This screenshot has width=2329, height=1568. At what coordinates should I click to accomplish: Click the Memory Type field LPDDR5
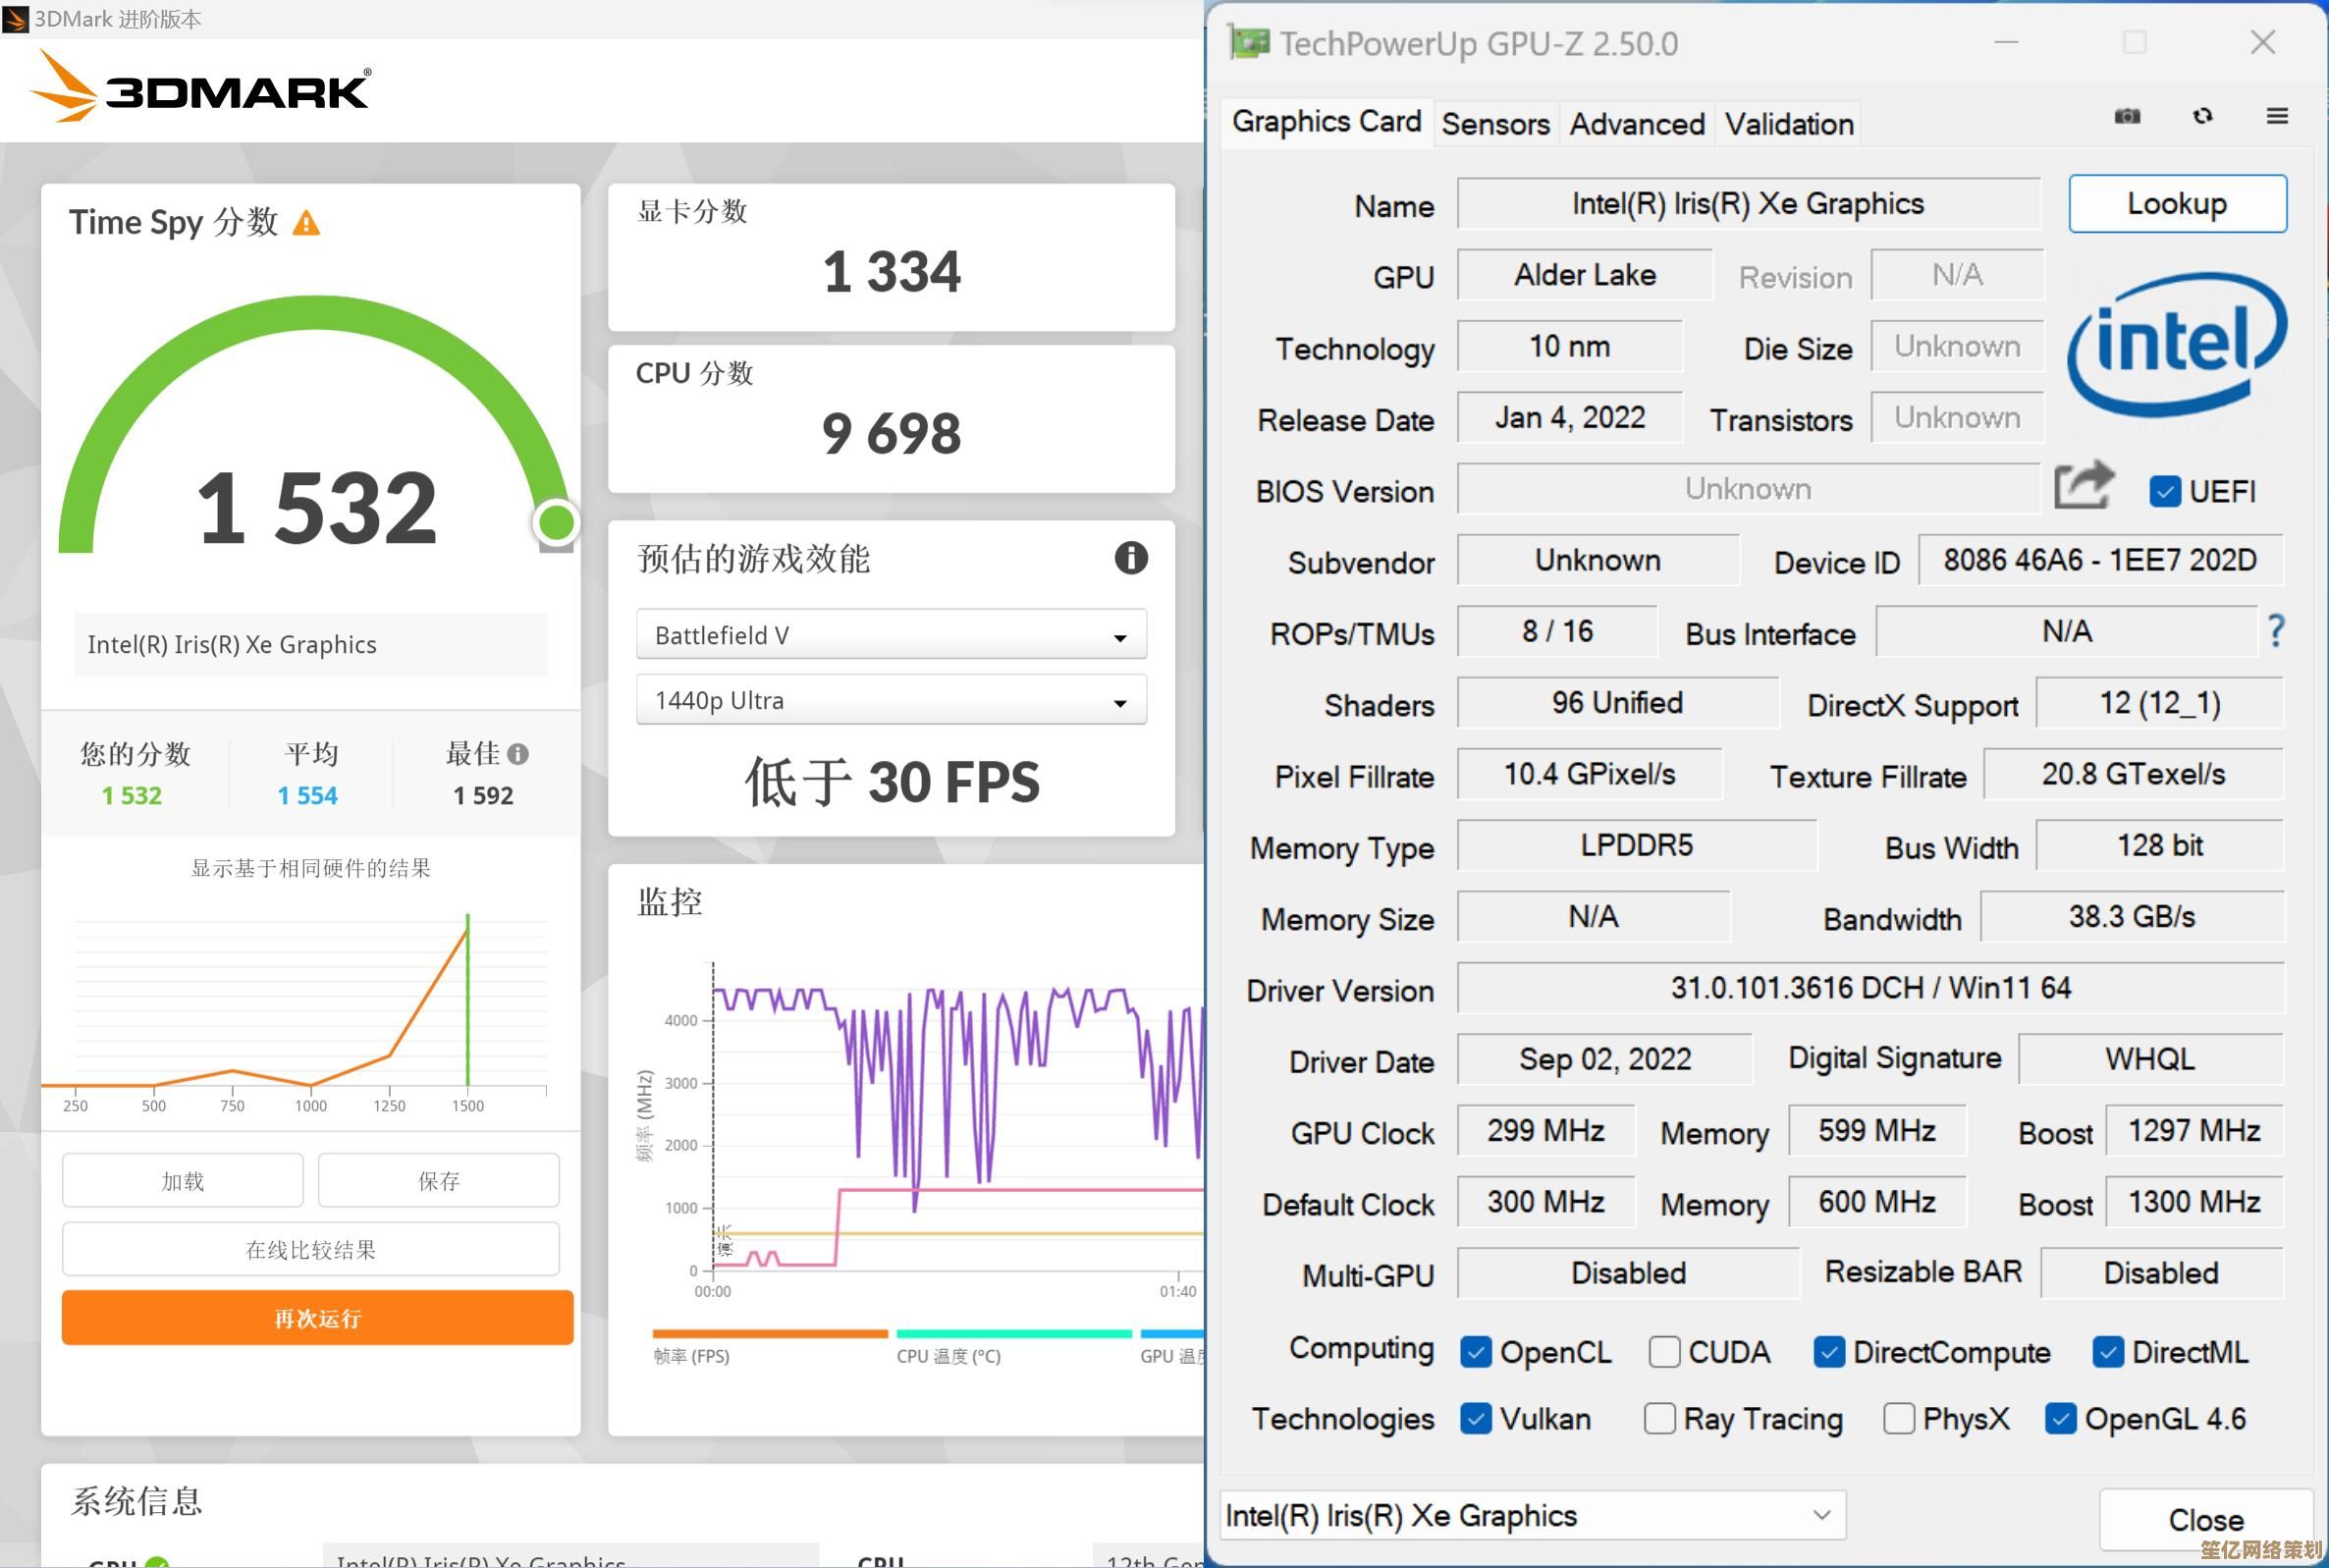pos(1637,845)
